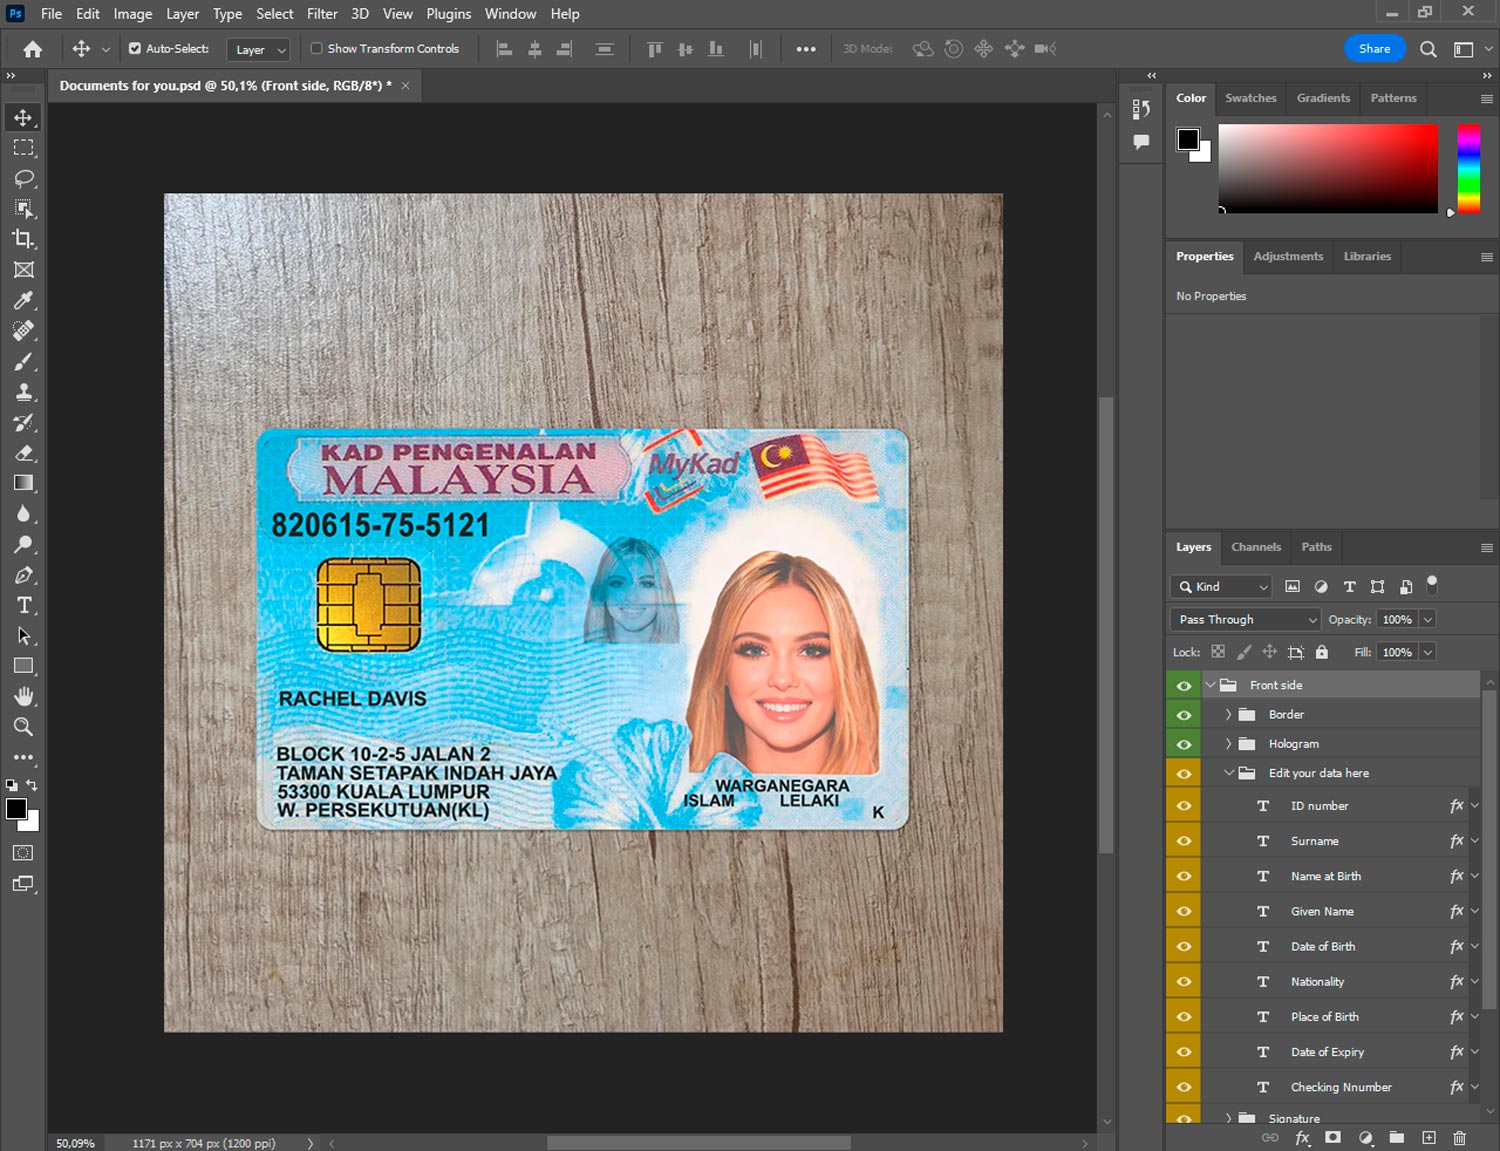Image resolution: width=1500 pixels, height=1151 pixels.
Task: Pick the Eyedropper tool
Action: point(24,300)
